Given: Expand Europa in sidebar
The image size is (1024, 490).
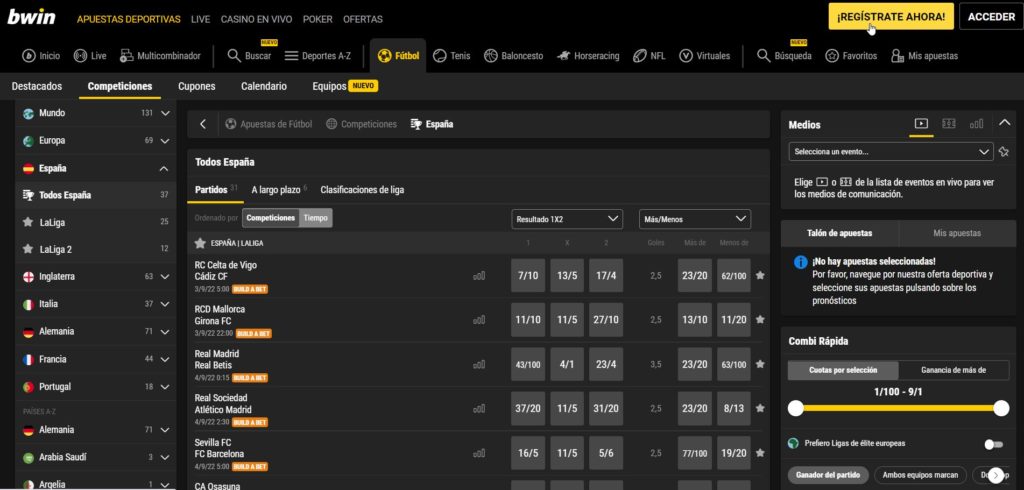Looking at the screenshot, I should pyautogui.click(x=165, y=140).
